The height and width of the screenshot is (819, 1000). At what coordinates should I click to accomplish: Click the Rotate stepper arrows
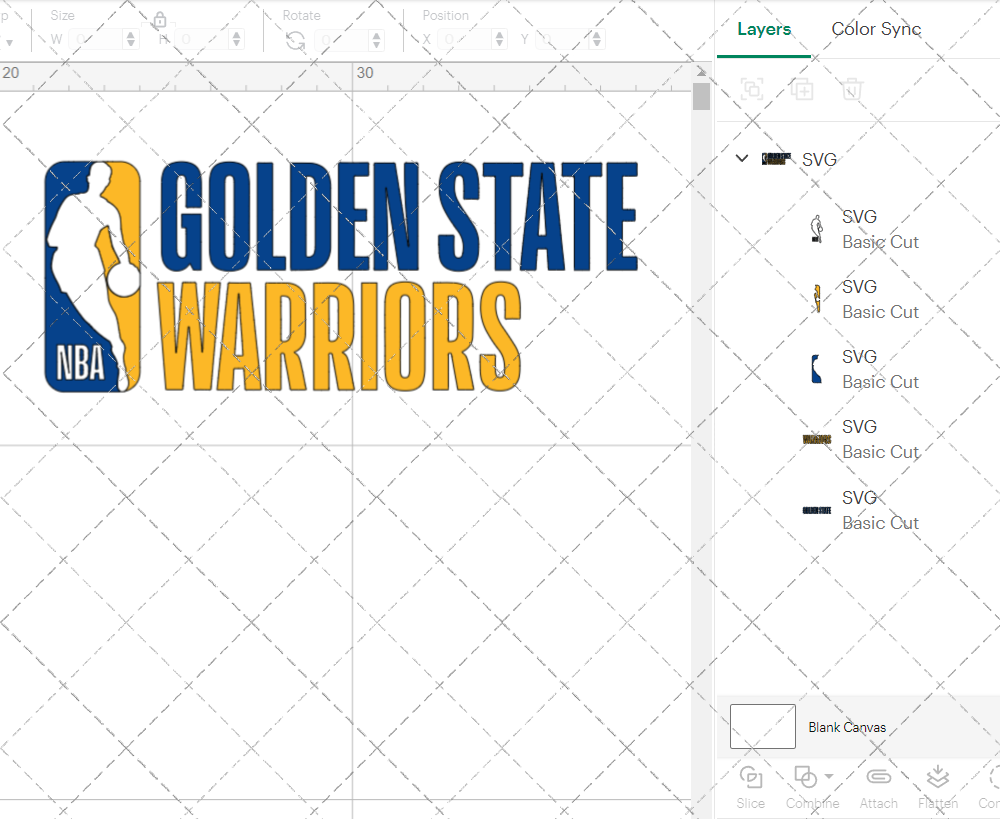[x=376, y=40]
